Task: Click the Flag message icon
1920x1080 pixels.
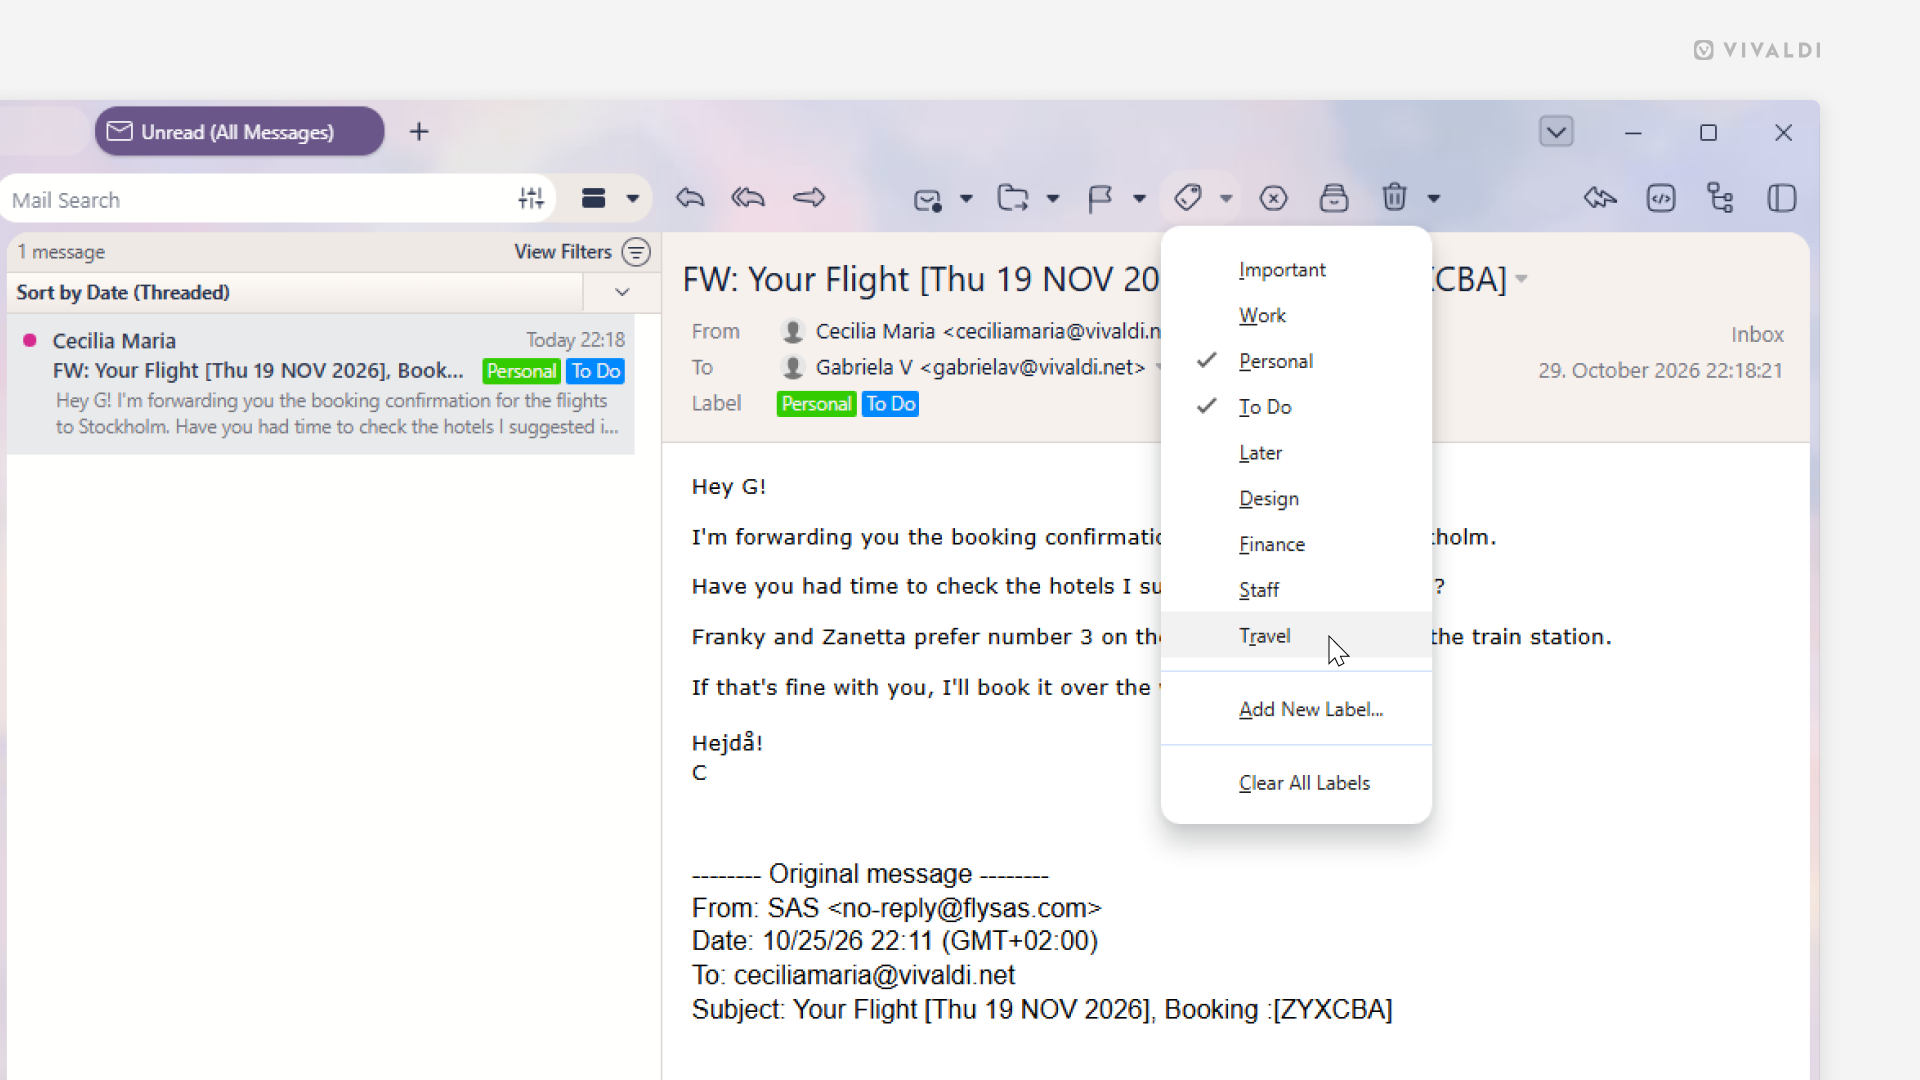Action: coord(1100,199)
